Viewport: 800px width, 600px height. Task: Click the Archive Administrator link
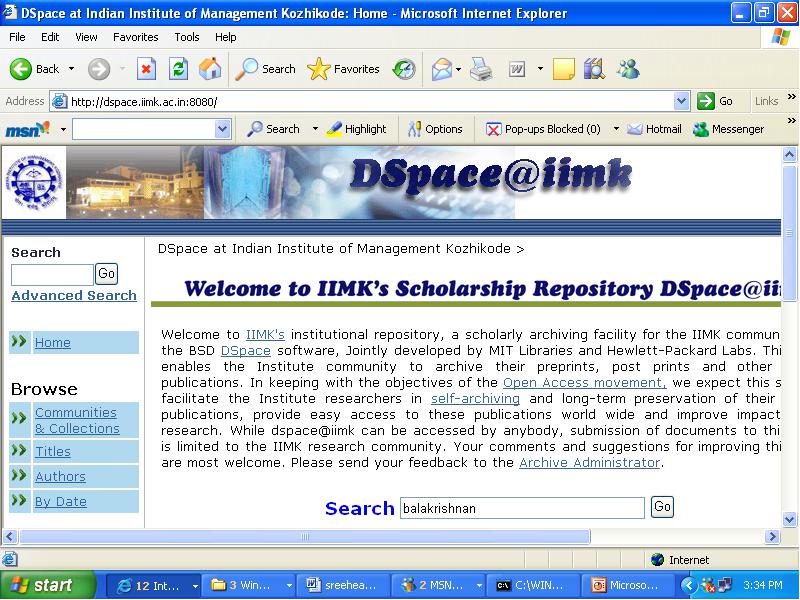pos(590,463)
